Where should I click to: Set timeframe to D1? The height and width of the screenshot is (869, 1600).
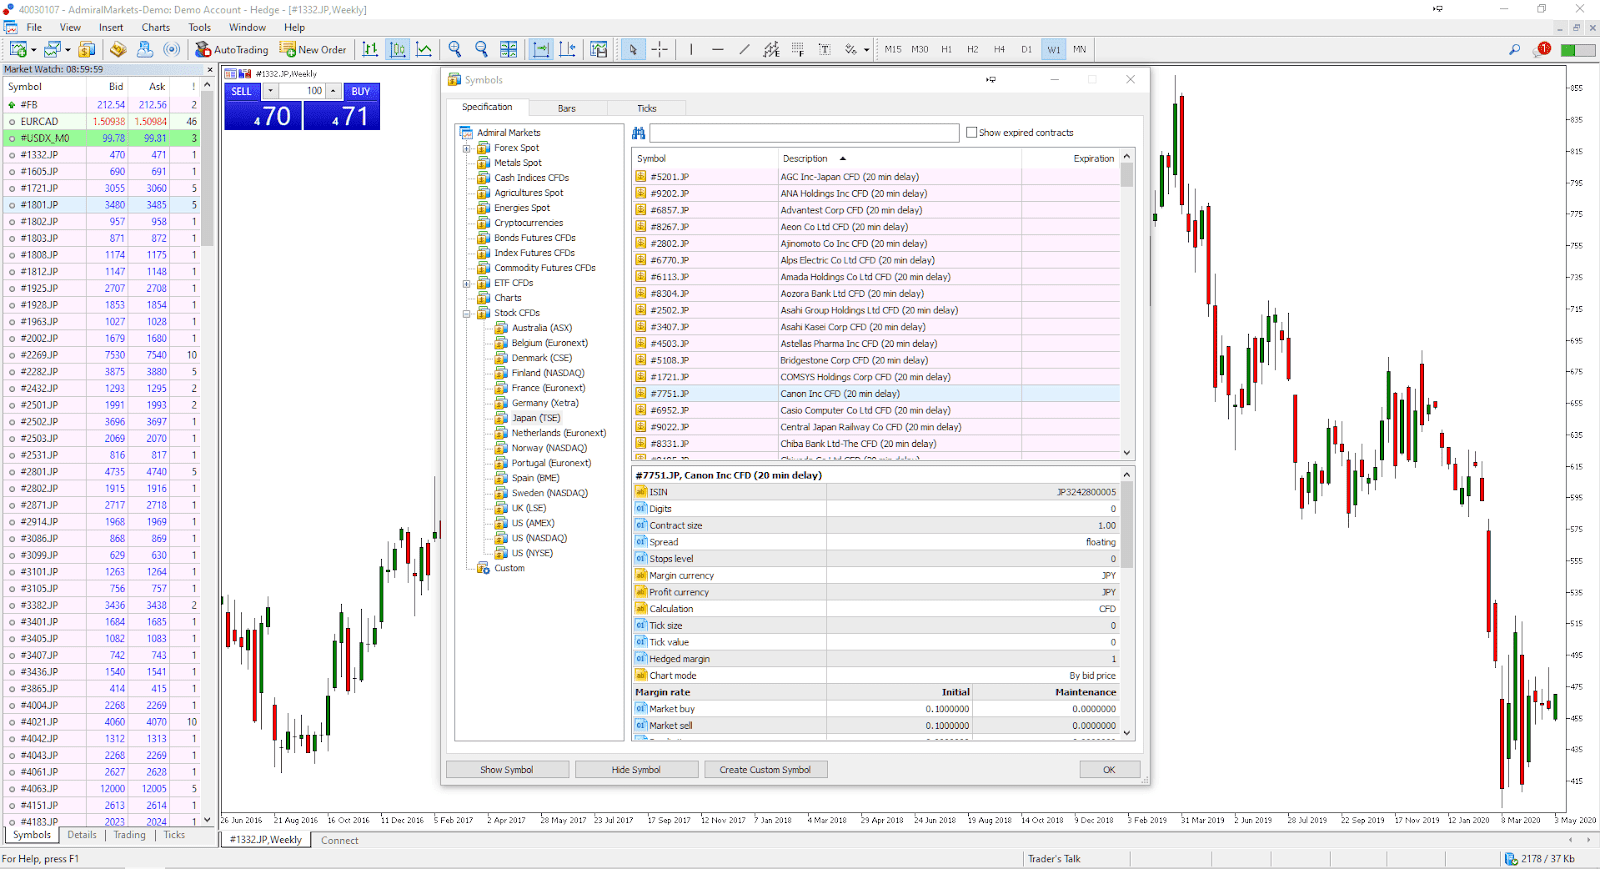[x=1026, y=49]
